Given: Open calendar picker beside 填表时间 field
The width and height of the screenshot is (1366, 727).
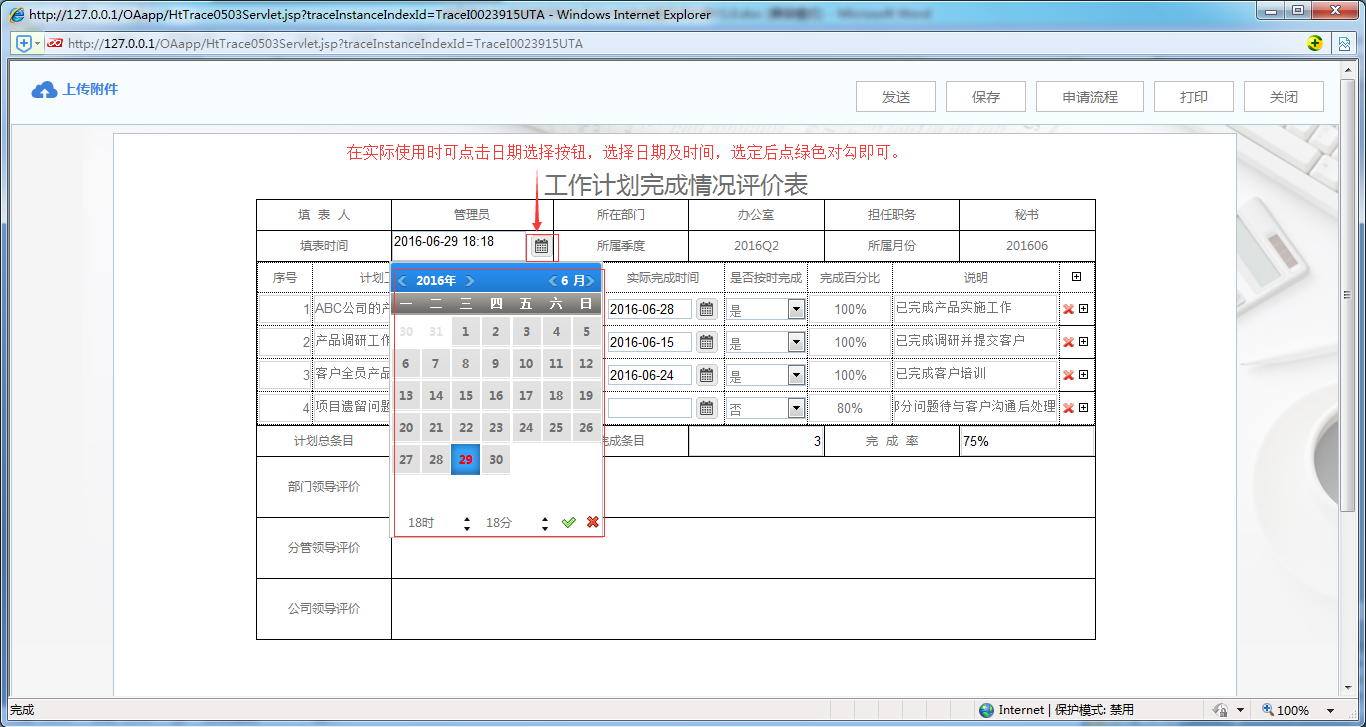Looking at the screenshot, I should click(539, 245).
